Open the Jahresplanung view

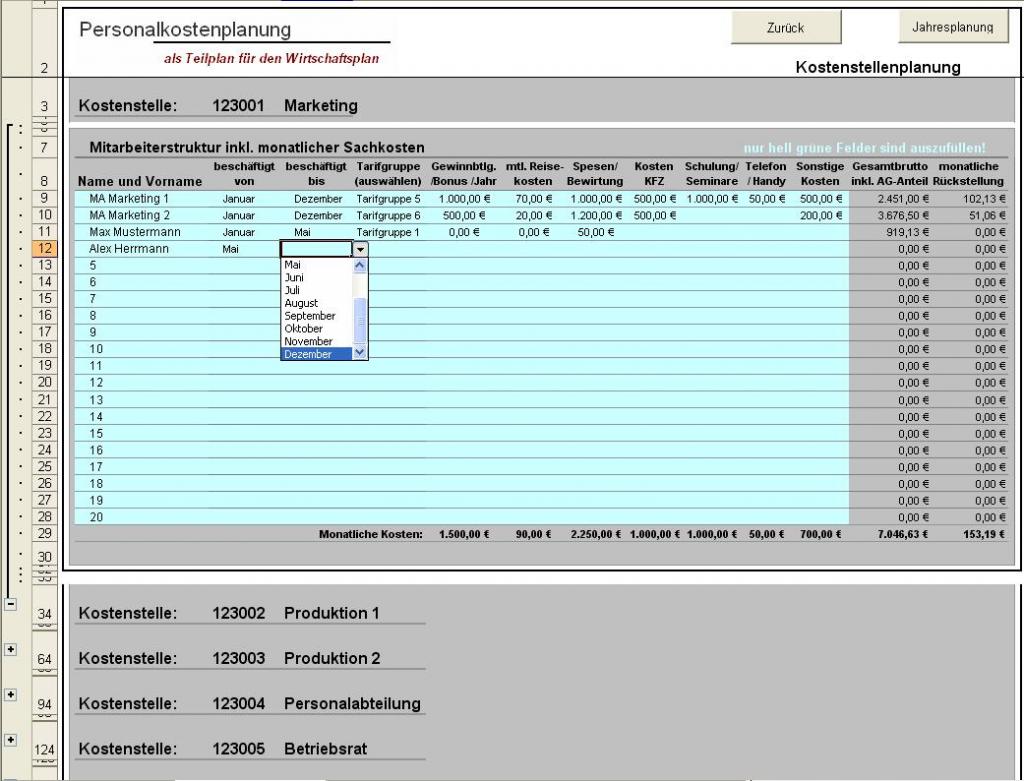[952, 28]
